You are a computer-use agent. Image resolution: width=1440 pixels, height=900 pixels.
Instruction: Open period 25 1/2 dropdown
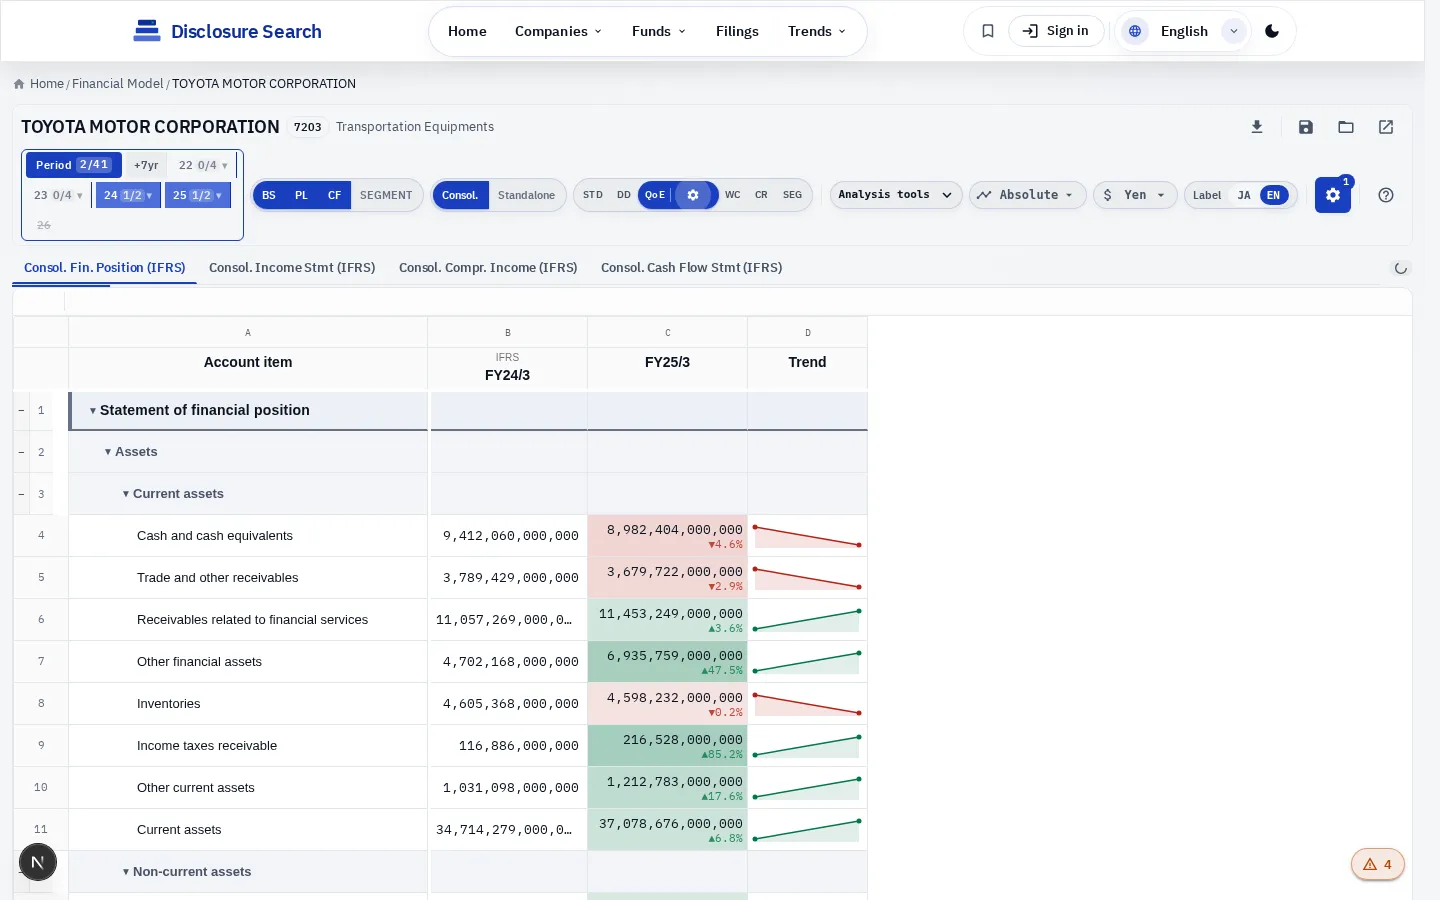tap(197, 195)
